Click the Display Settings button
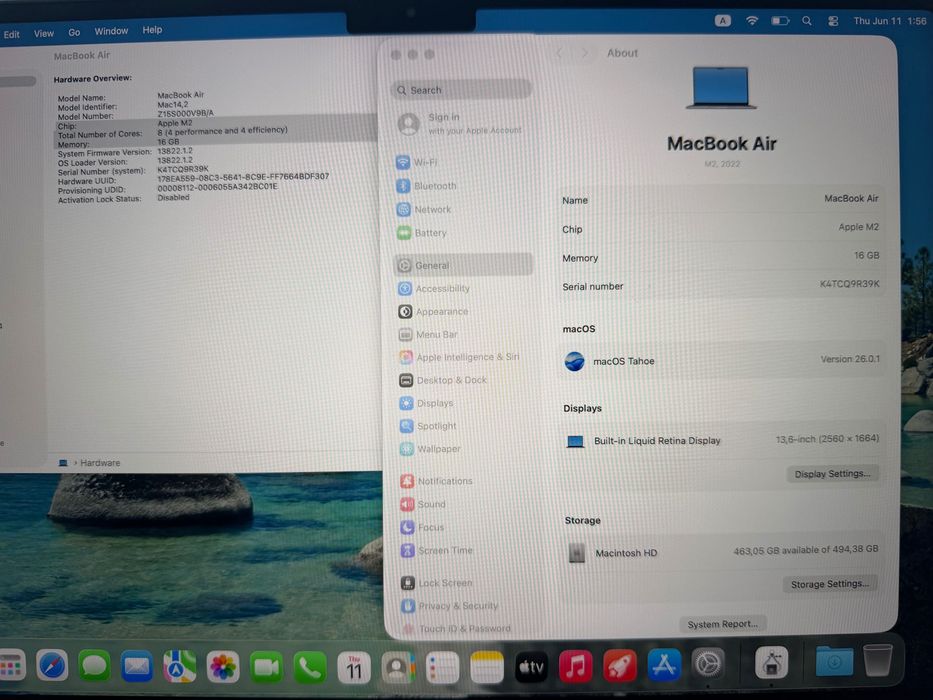Screen dimensions: 933x700 (832, 474)
